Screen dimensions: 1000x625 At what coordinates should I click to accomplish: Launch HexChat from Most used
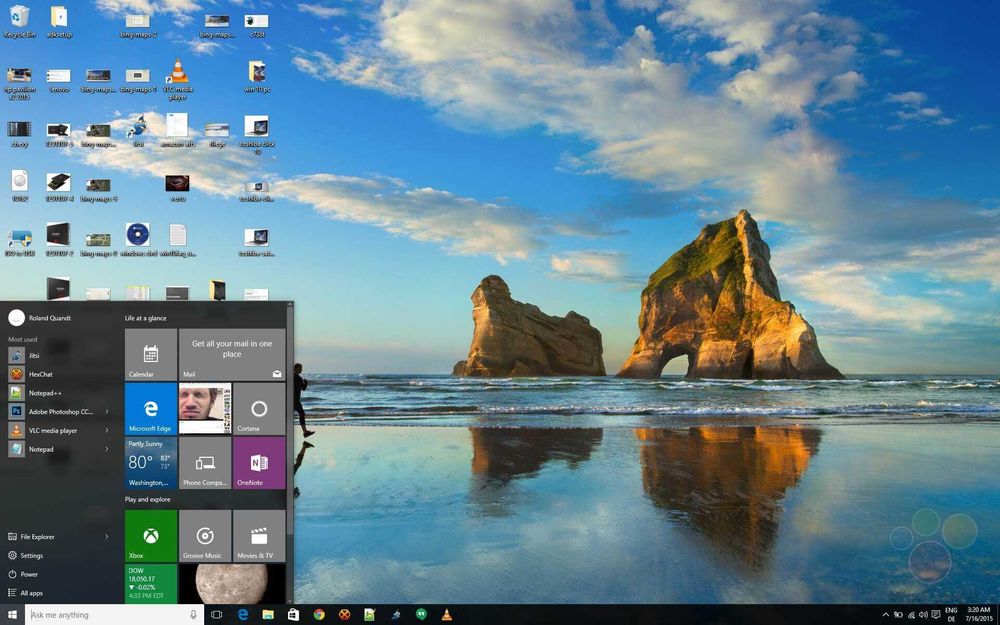click(58, 374)
